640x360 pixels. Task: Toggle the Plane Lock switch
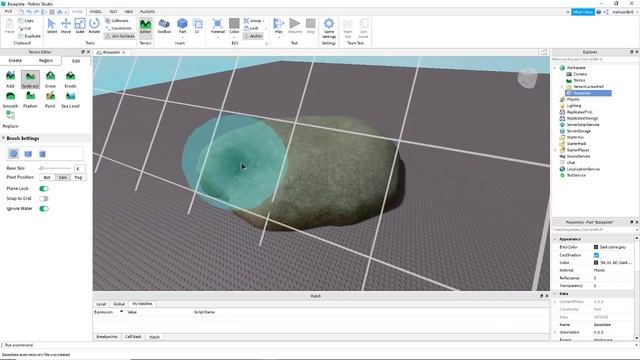44,189
